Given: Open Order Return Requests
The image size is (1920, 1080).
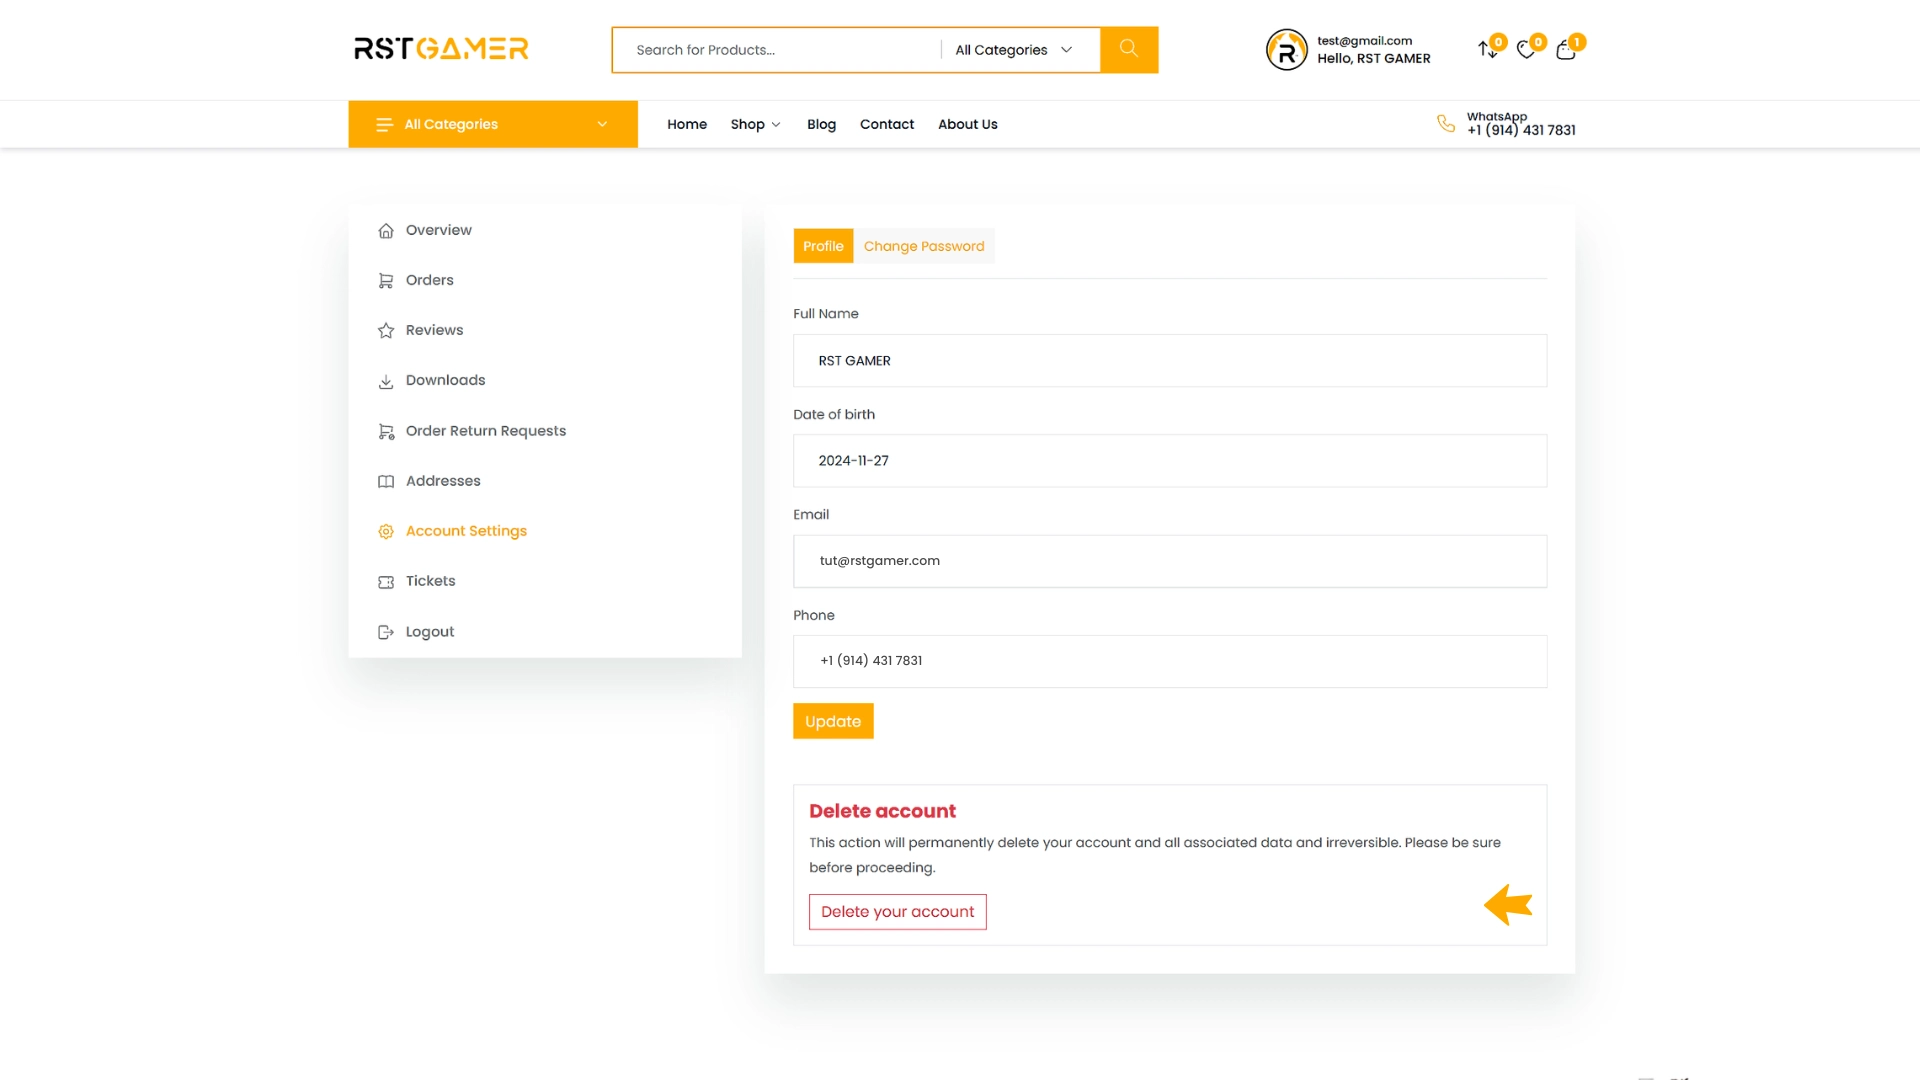Looking at the screenshot, I should [x=486, y=431].
